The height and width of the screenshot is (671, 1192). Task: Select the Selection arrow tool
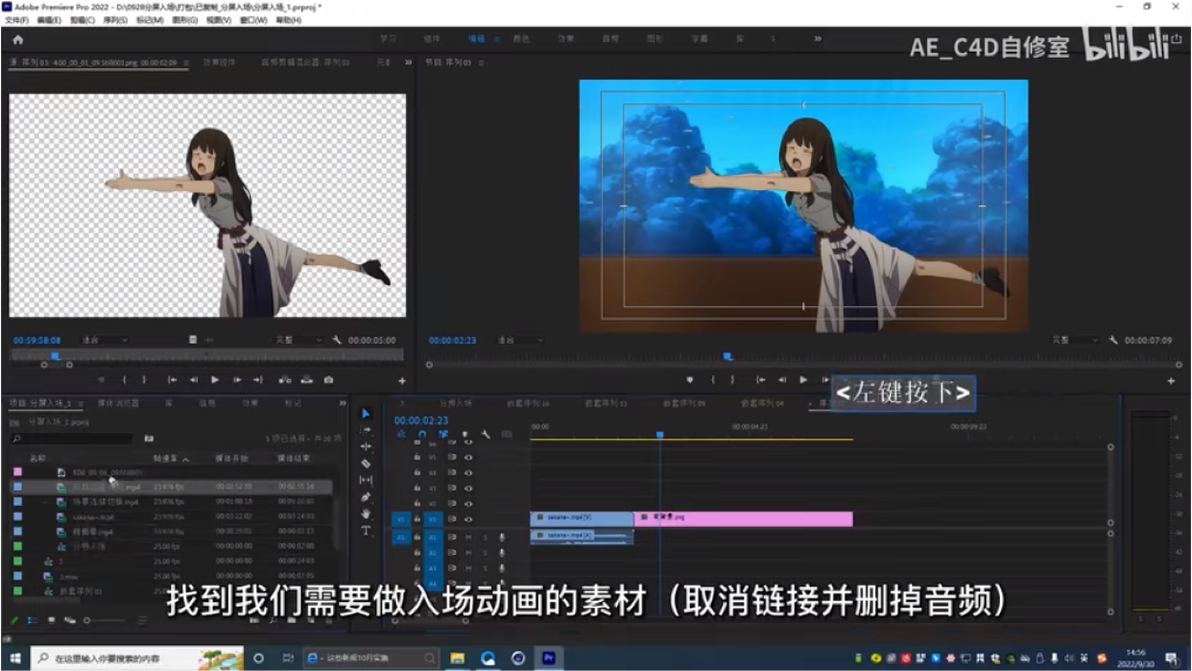pos(366,413)
